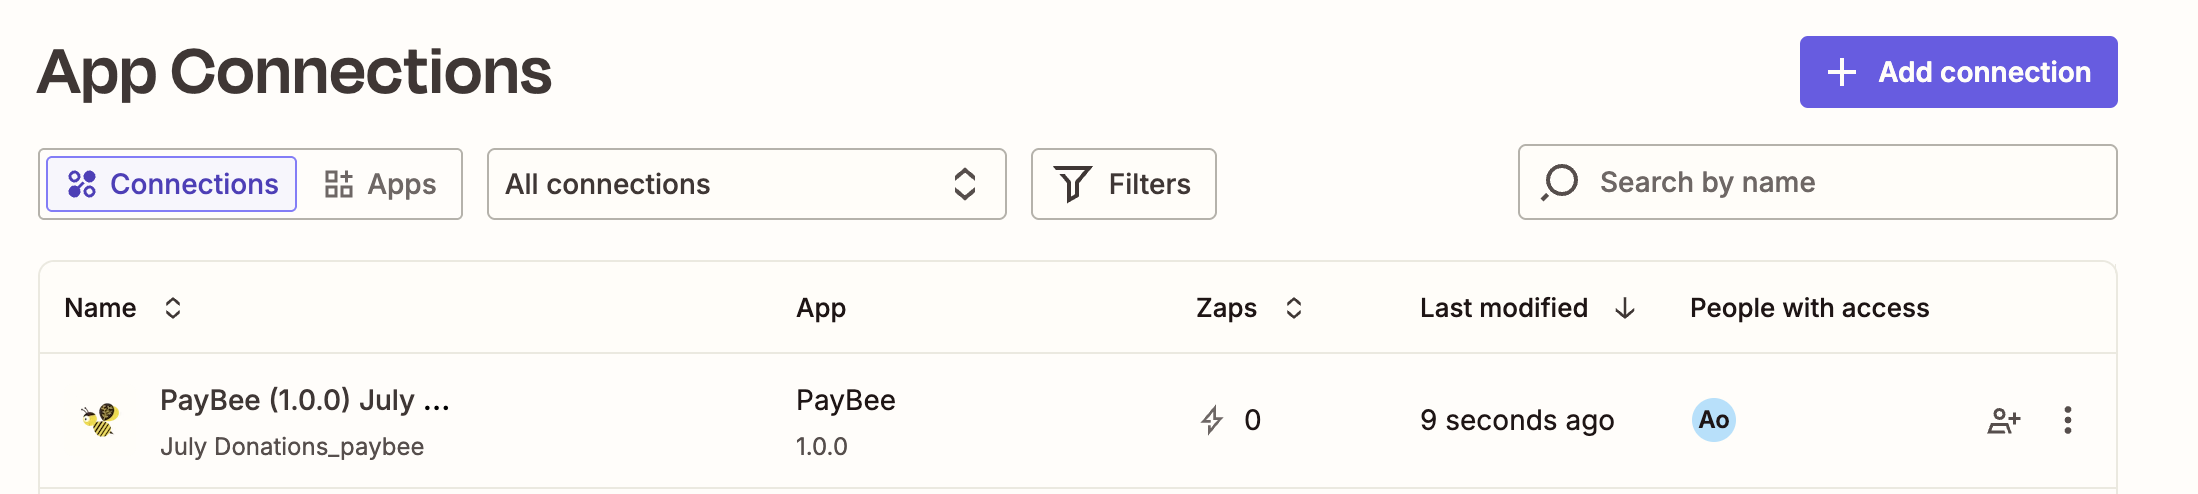This screenshot has height=494, width=2198.
Task: Click the share access person-plus icon
Action: click(2003, 420)
